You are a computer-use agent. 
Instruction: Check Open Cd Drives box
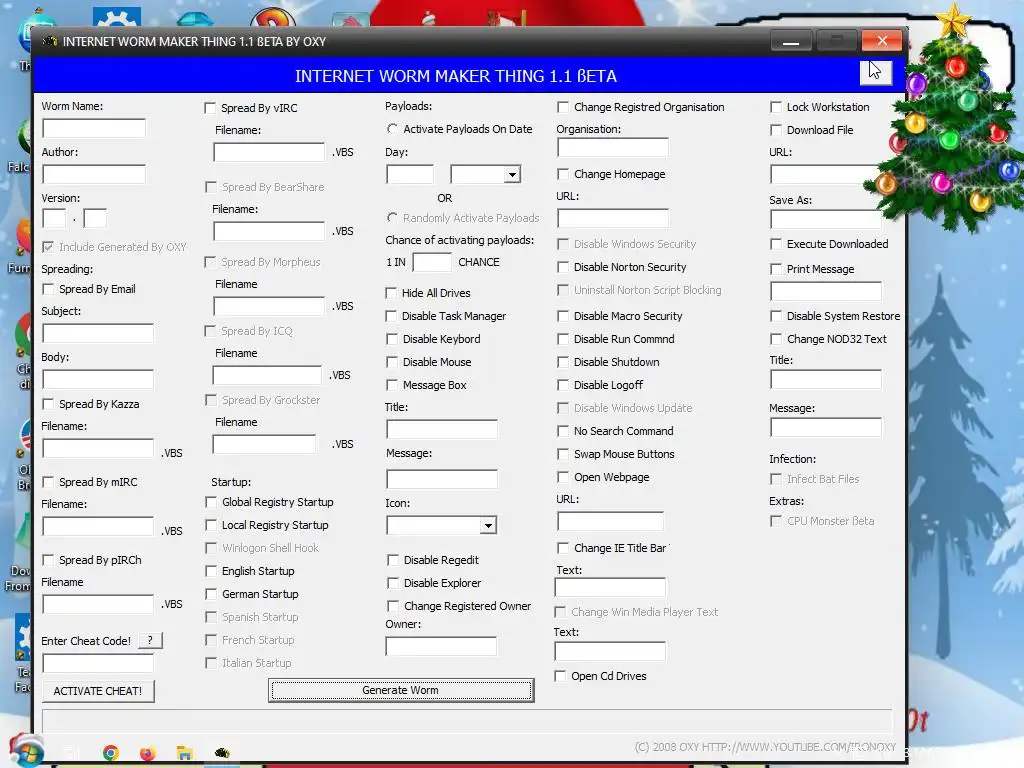(560, 677)
